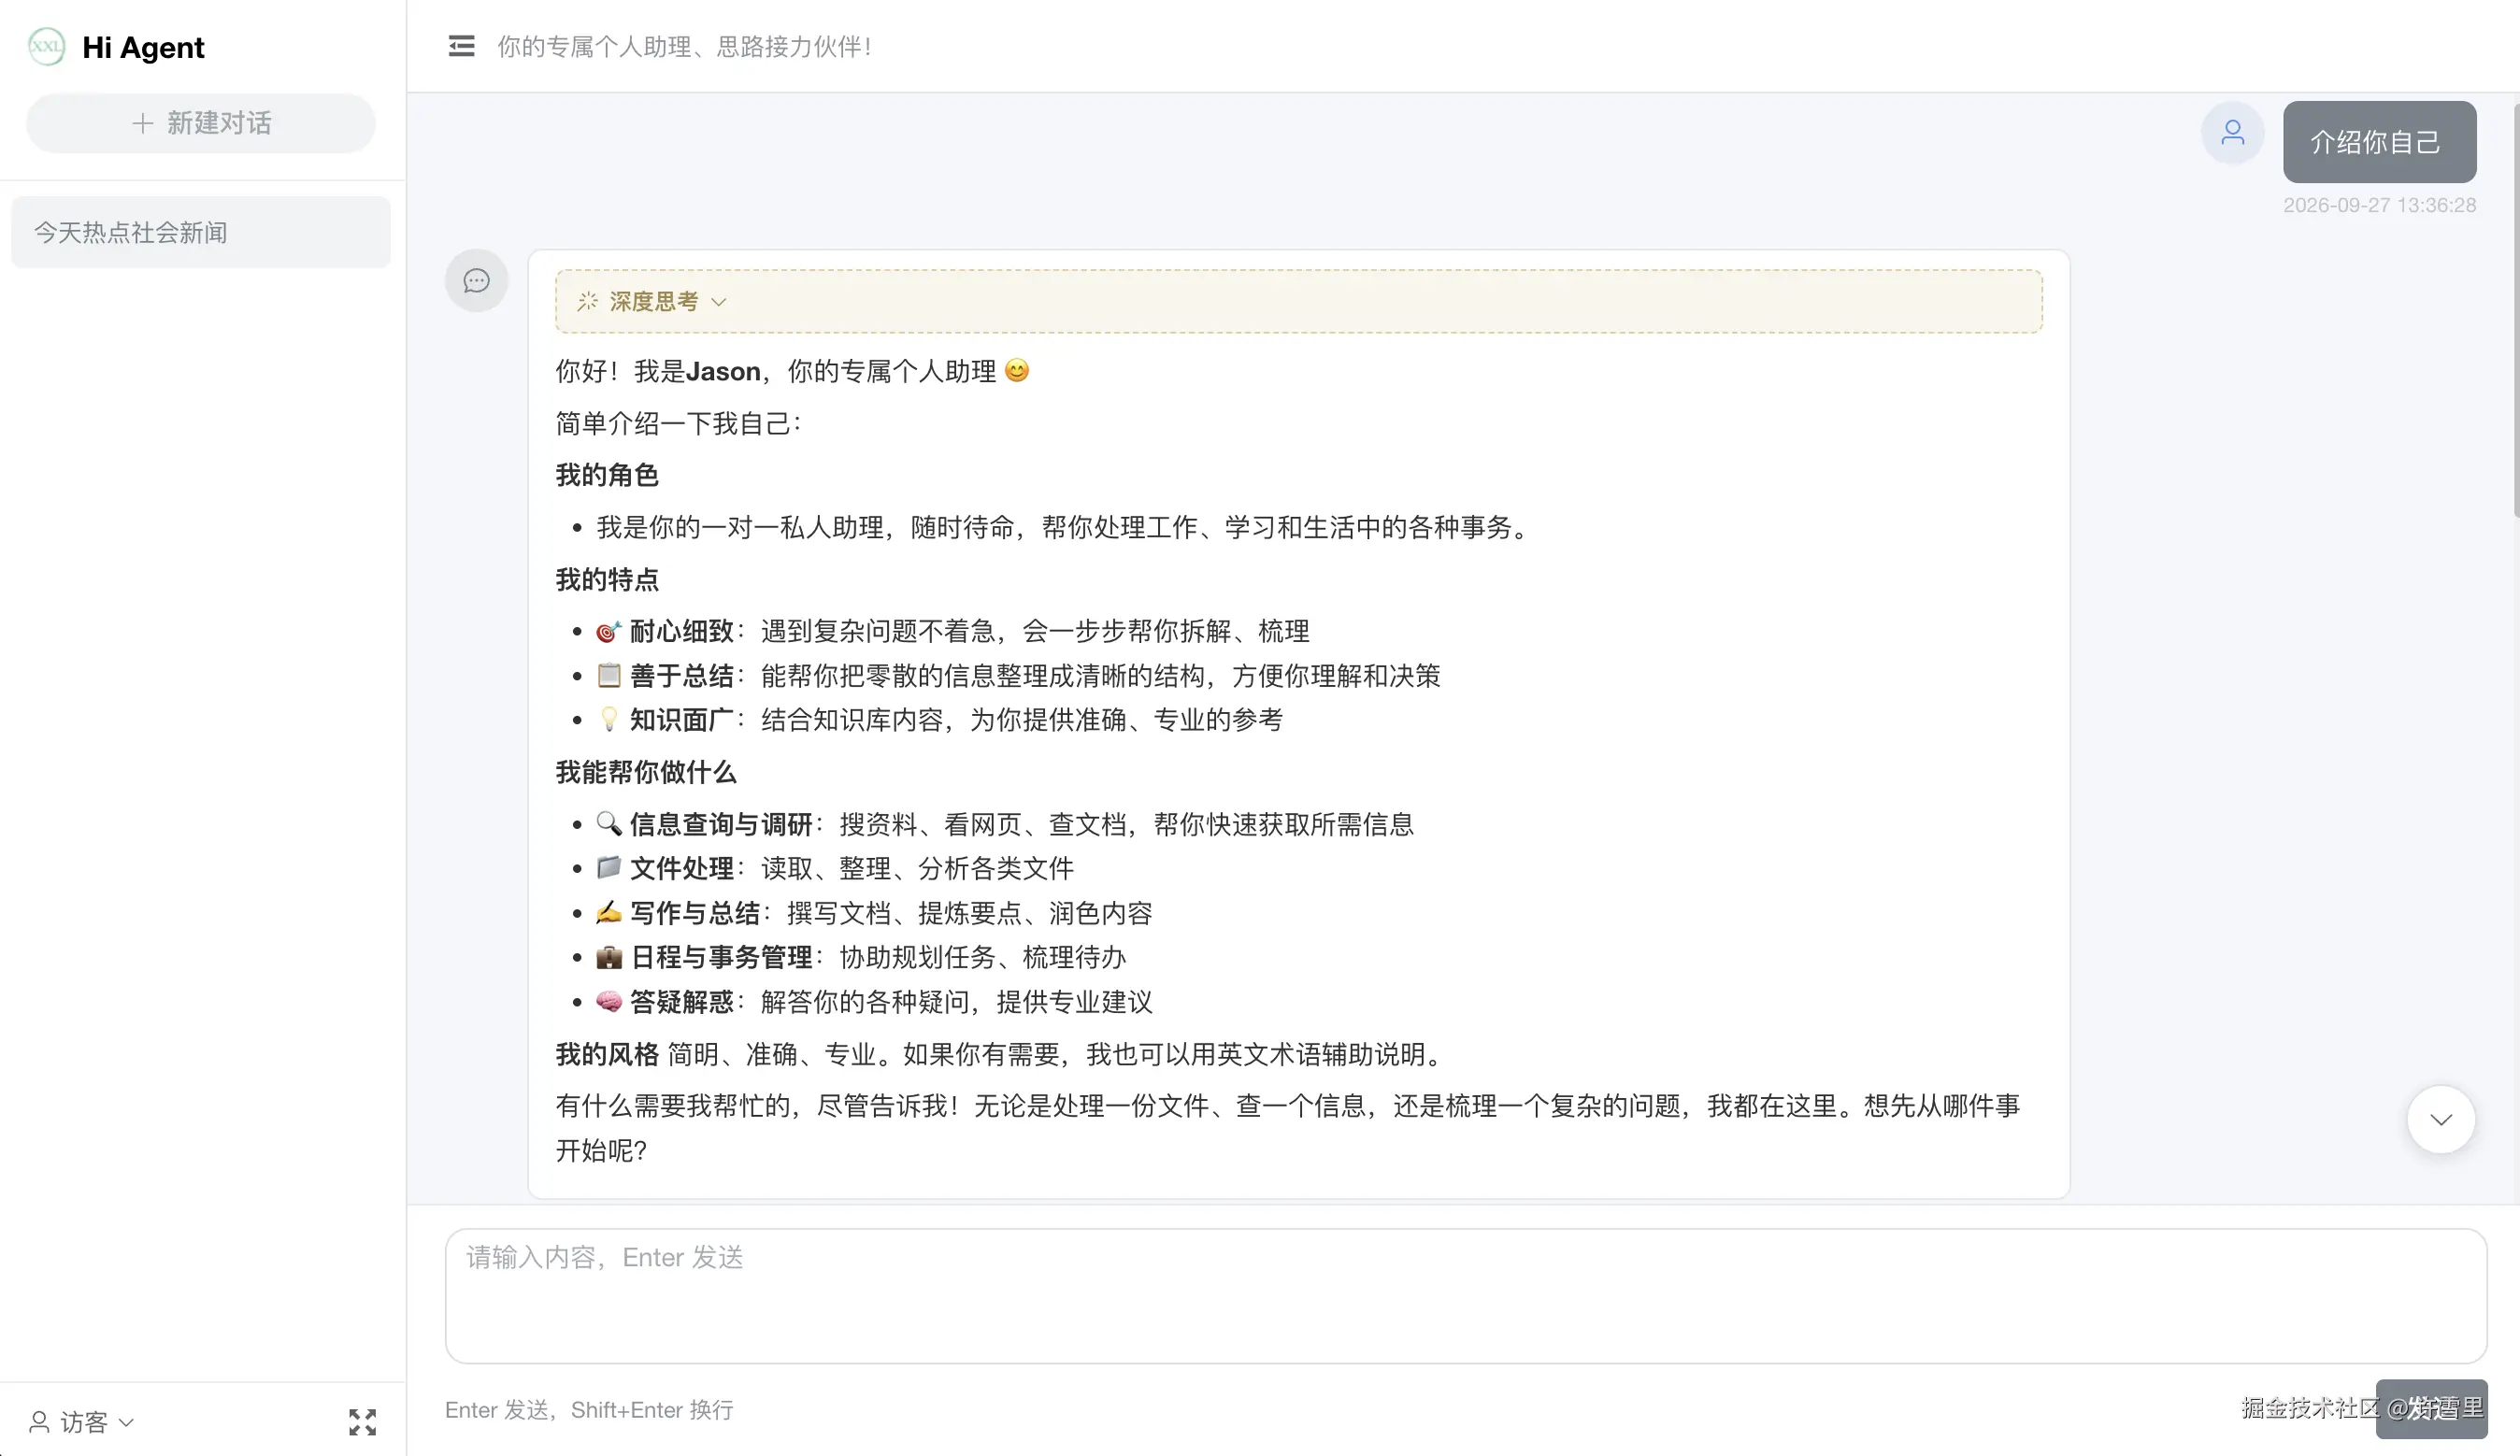
Task: Click the header subtitle 你的专属个人助理
Action: (684, 47)
